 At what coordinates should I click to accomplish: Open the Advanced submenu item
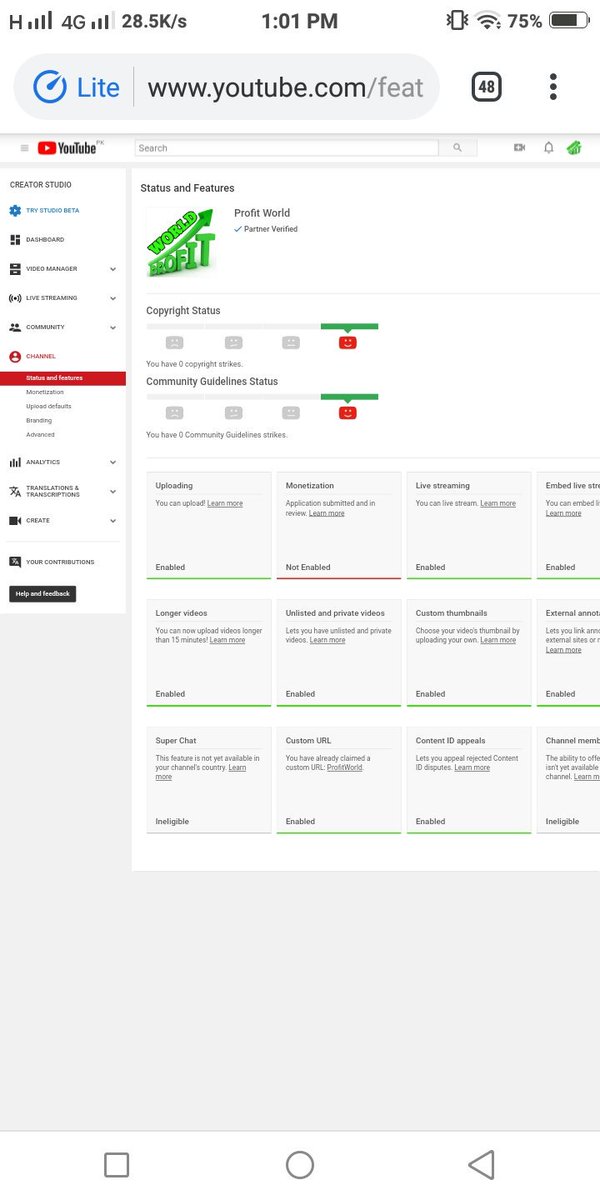click(x=41, y=435)
